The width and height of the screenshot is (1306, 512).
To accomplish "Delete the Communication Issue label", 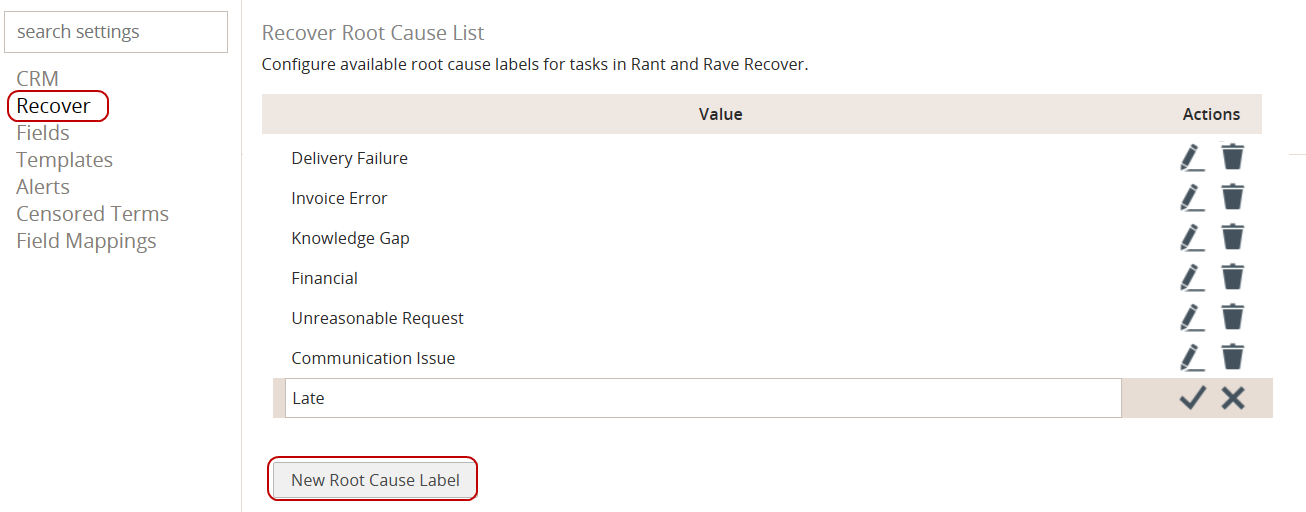I will click(x=1233, y=358).
